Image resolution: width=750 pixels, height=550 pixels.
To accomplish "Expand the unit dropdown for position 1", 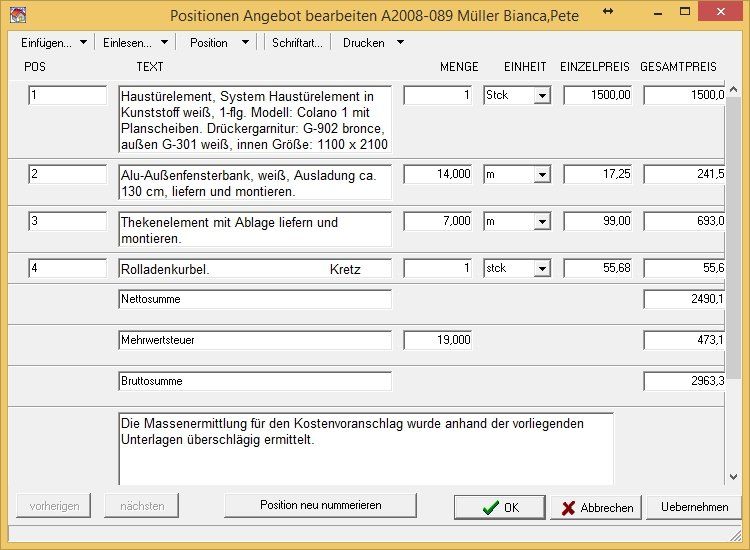I will point(542,96).
